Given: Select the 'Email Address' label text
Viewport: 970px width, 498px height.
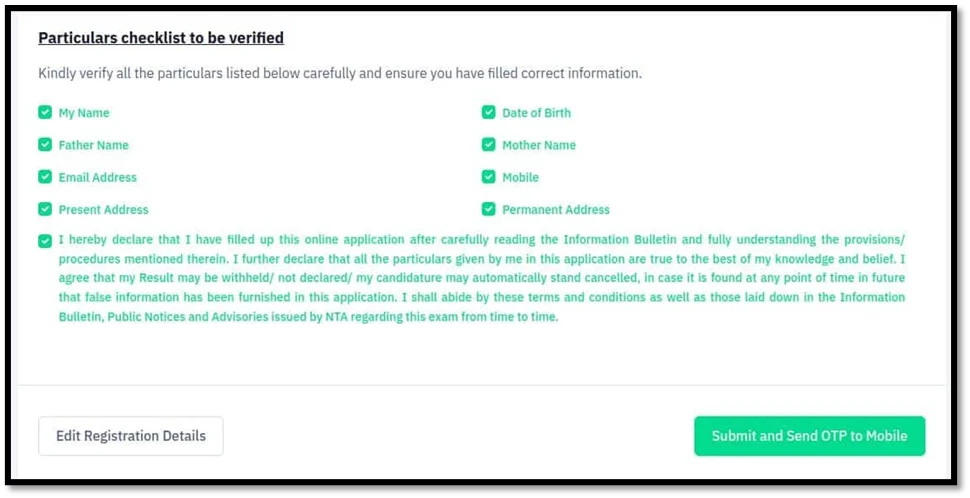Looking at the screenshot, I should click(x=97, y=177).
